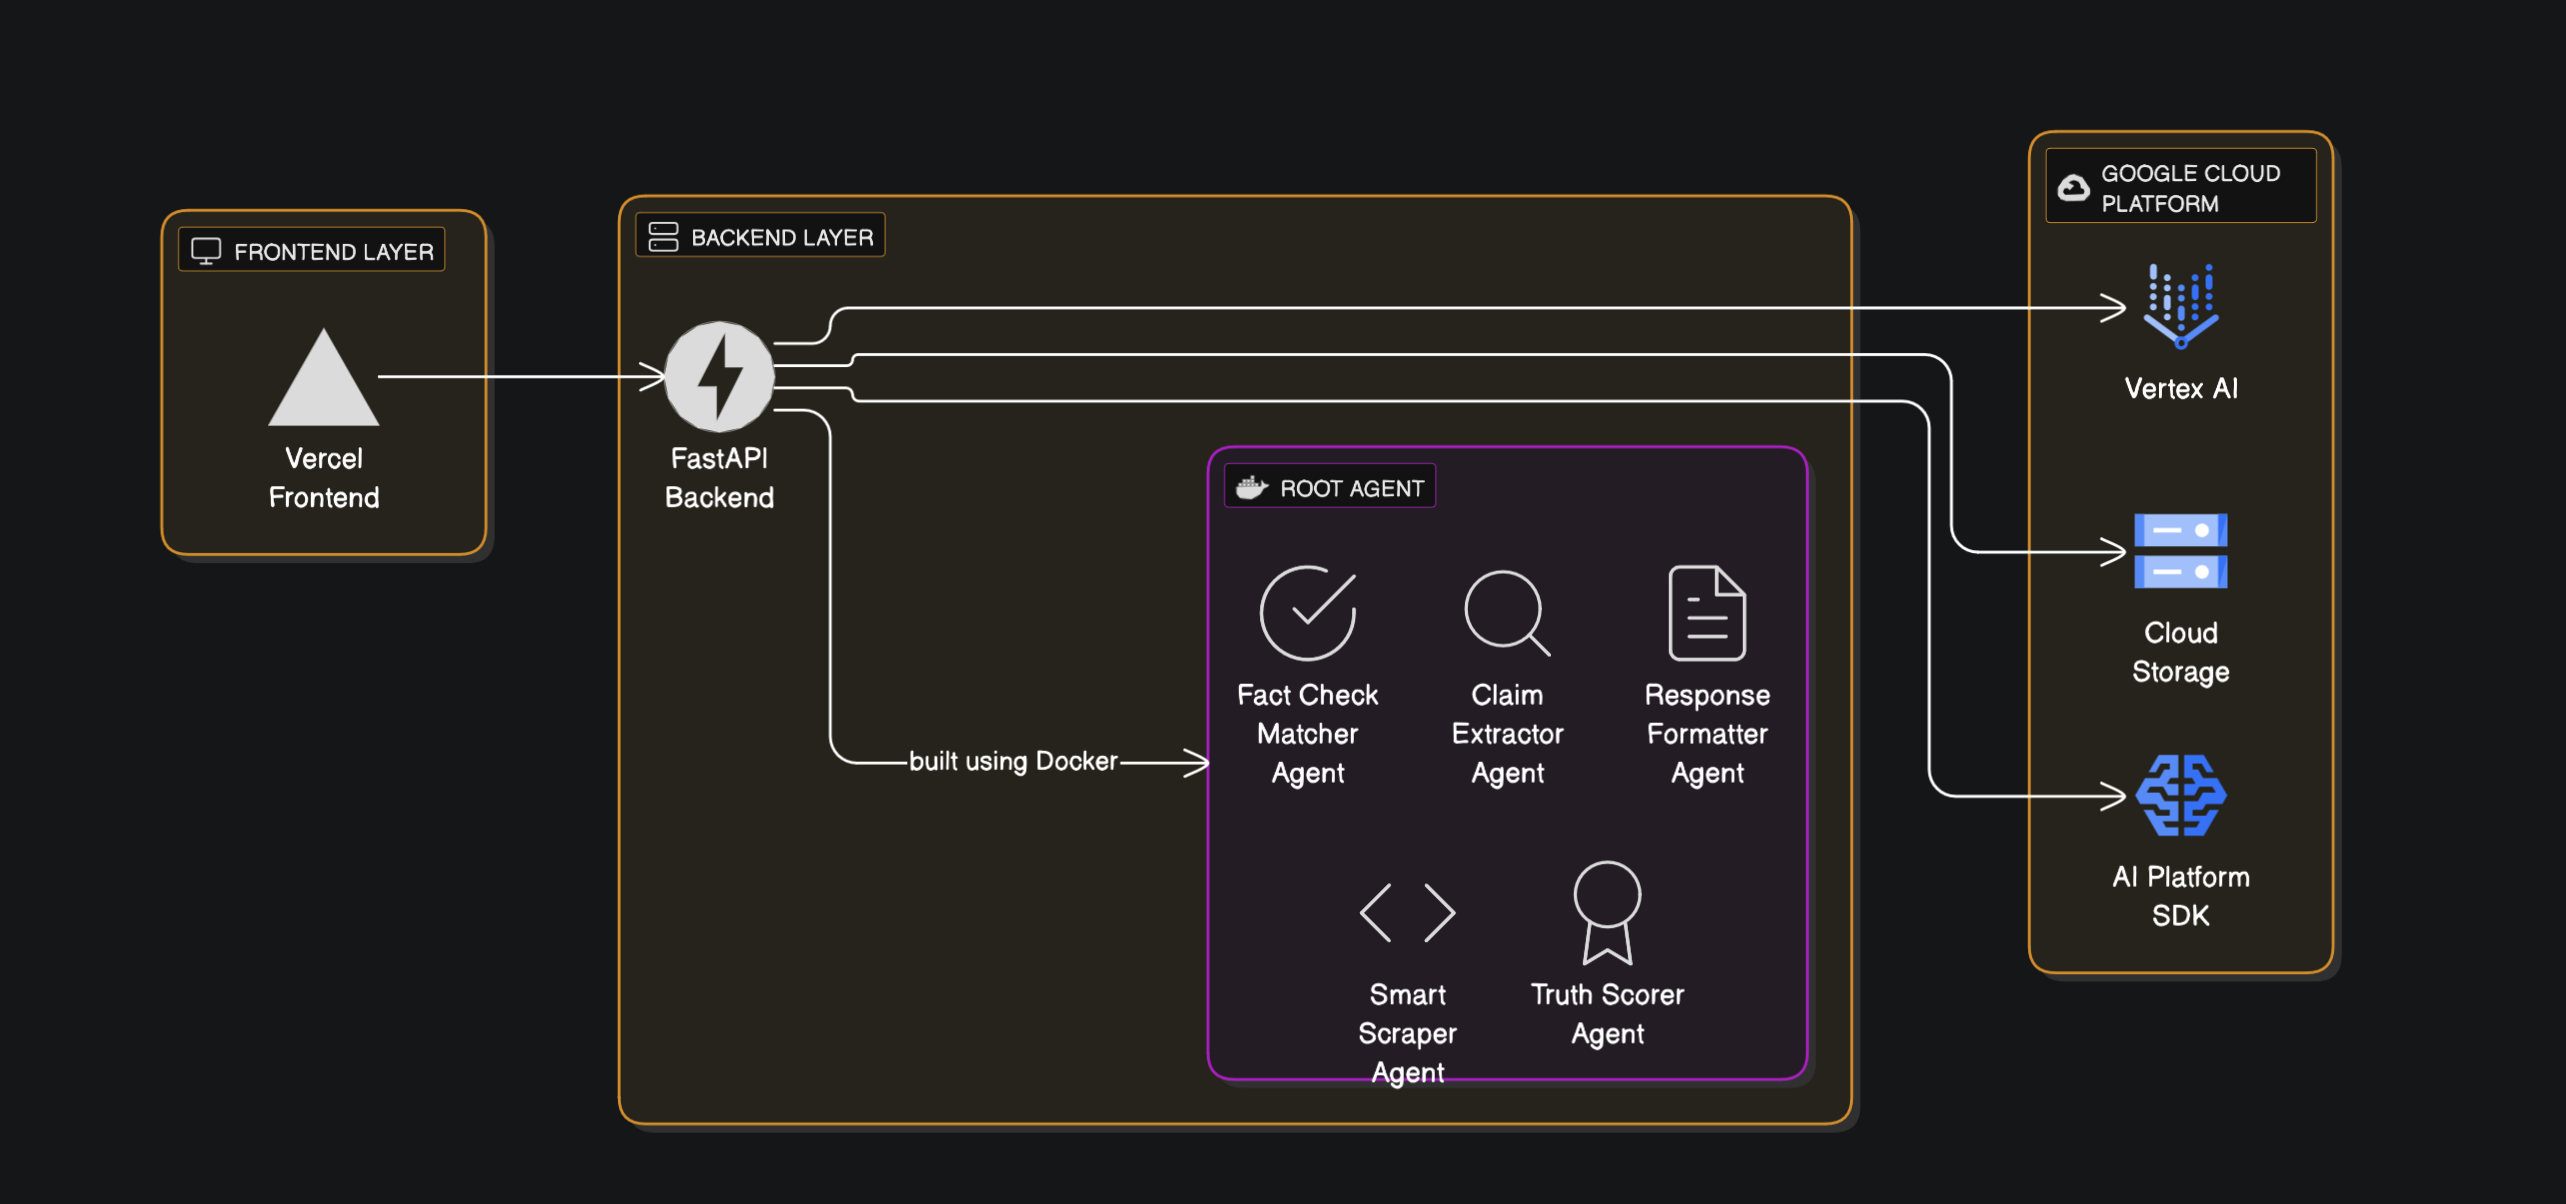Select the FRONTEND LAYER title label
Image resolution: width=2566 pixels, height=1204 pixels.
(334, 252)
